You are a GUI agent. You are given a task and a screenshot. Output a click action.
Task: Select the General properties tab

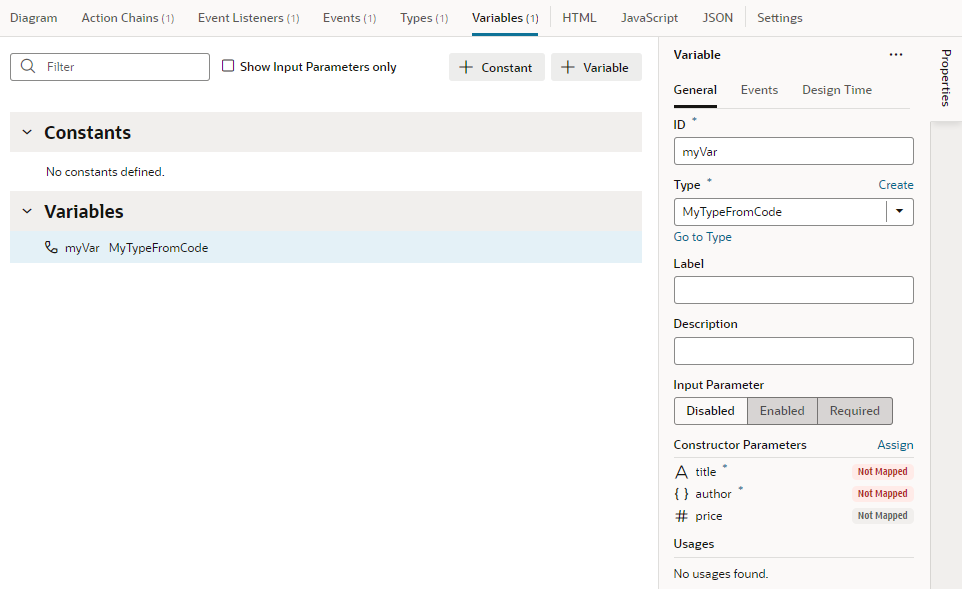pos(695,90)
